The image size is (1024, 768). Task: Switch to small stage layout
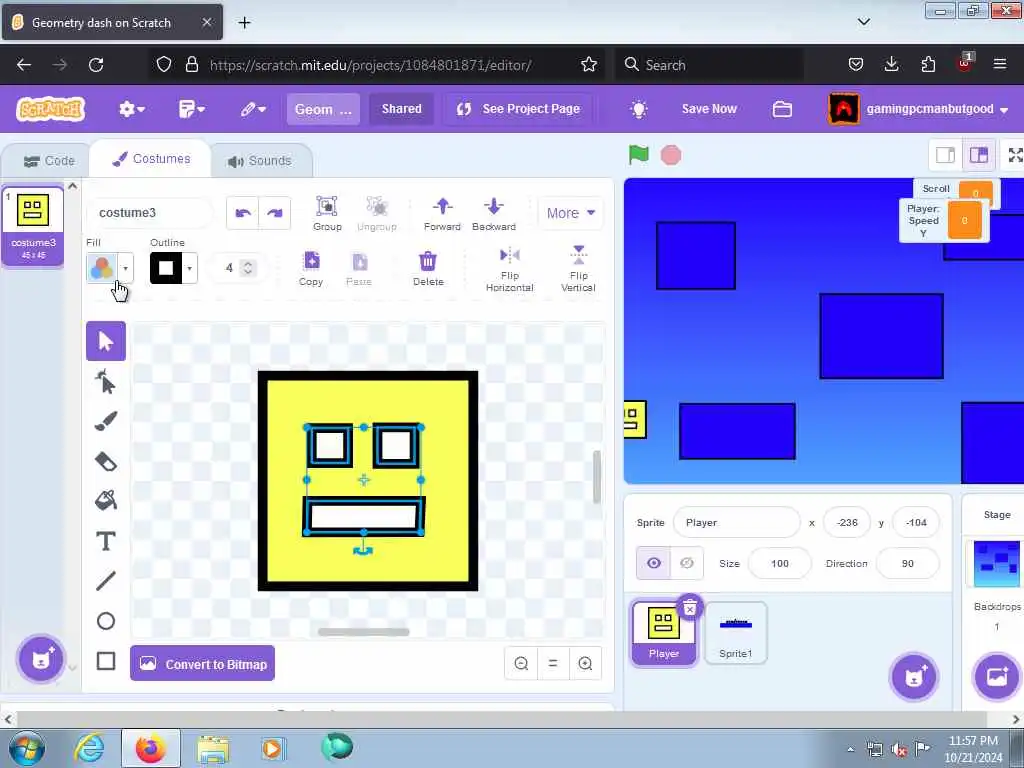click(945, 155)
